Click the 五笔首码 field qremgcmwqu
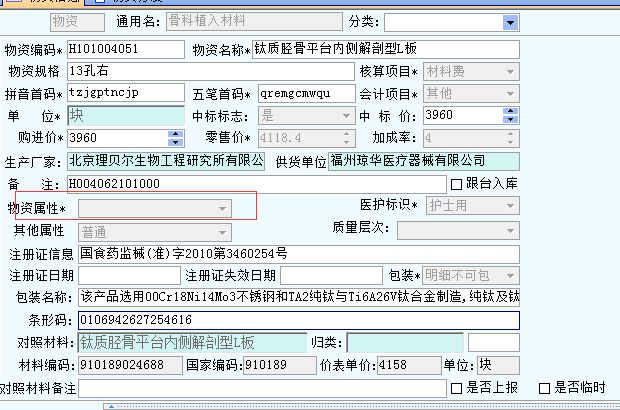 point(306,94)
